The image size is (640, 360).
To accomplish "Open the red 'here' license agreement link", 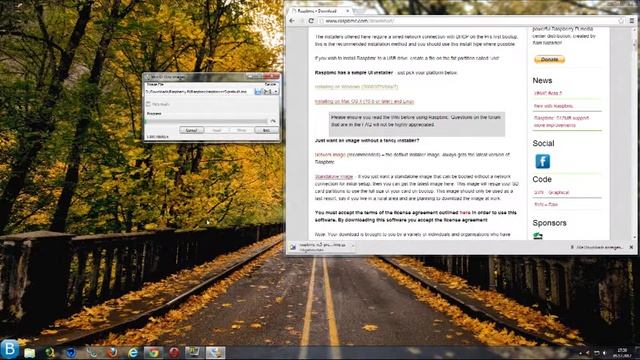I will tap(465, 213).
